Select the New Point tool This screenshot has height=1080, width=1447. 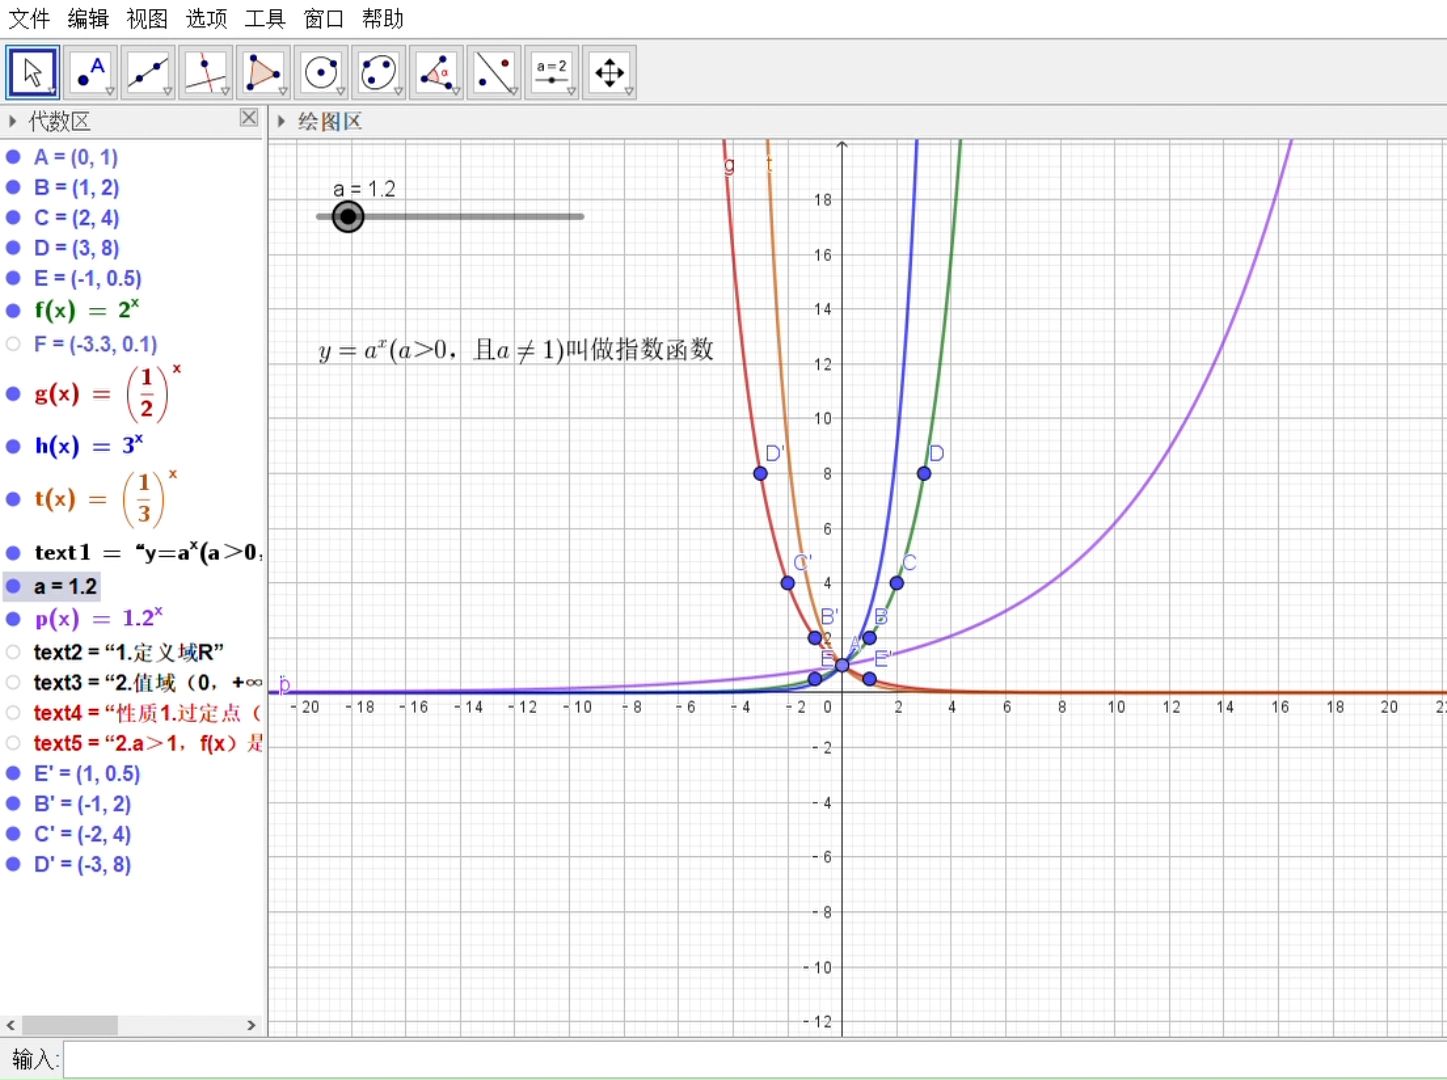coord(91,72)
